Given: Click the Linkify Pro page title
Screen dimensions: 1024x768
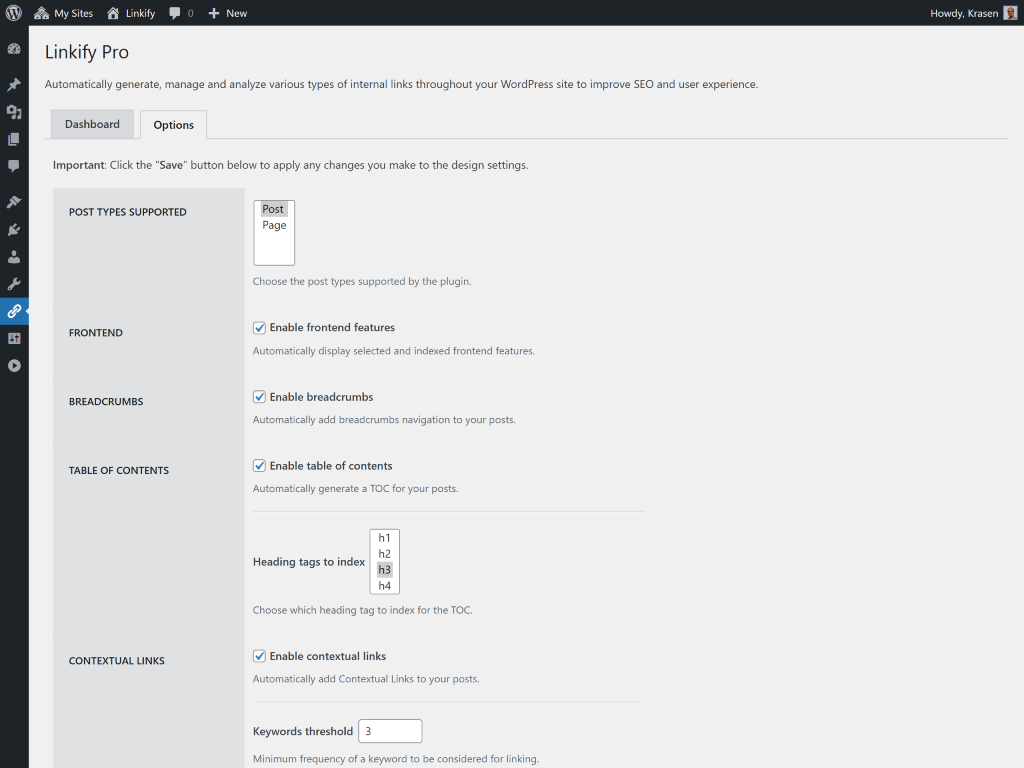Looking at the screenshot, I should (x=87, y=52).
